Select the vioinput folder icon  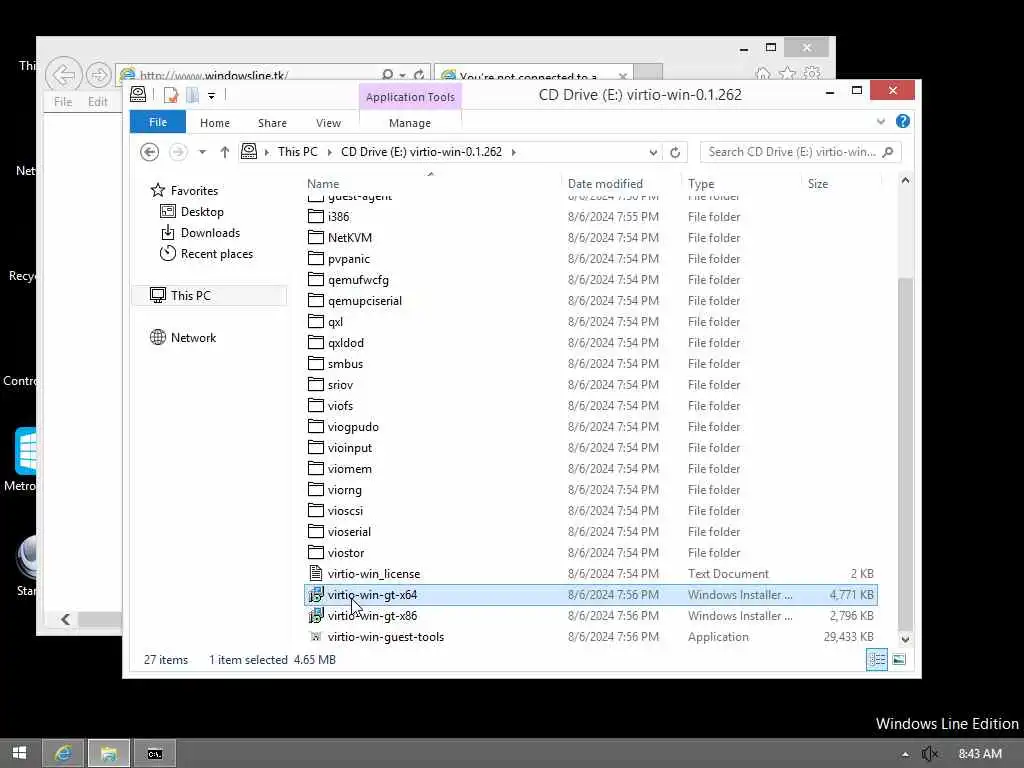click(315, 447)
